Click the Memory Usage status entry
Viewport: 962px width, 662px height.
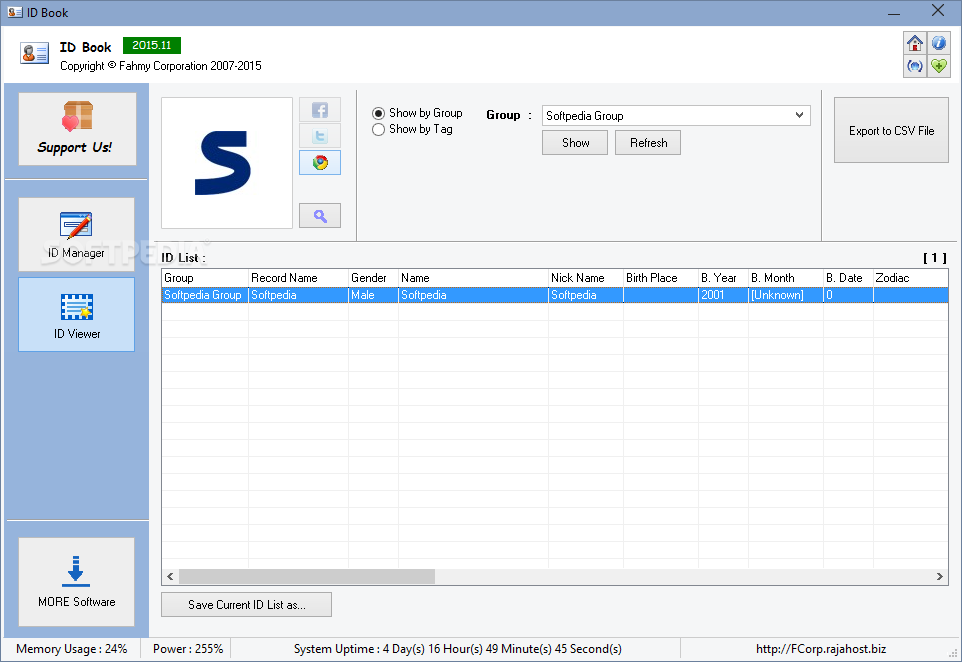72,649
